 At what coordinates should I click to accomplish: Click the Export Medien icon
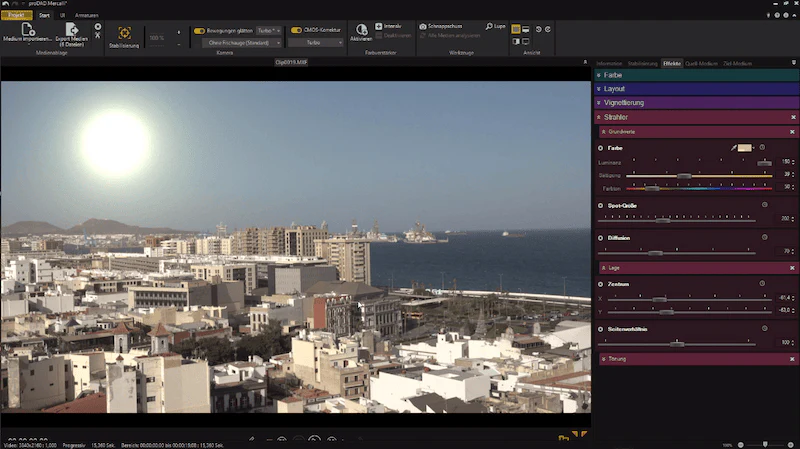point(72,29)
